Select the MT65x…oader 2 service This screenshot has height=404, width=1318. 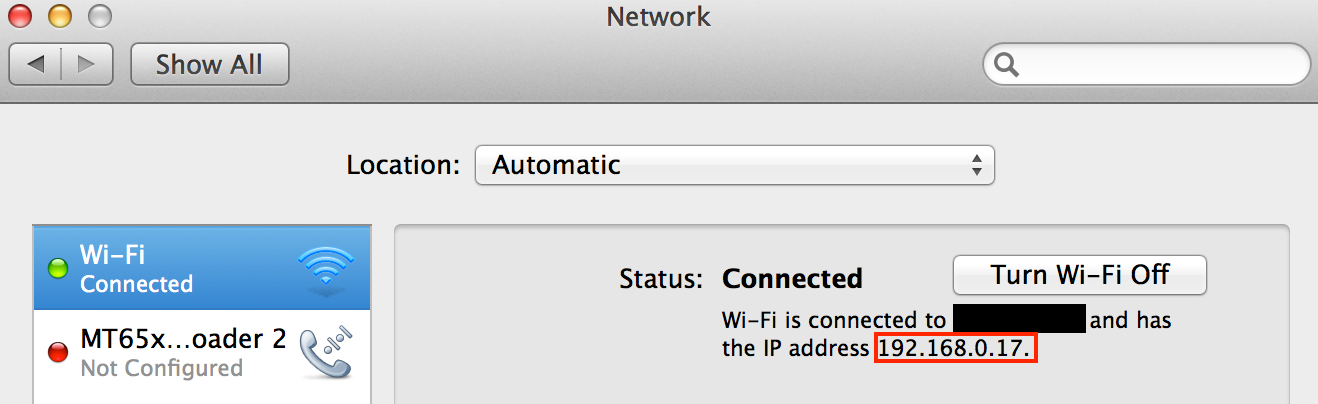coord(202,352)
